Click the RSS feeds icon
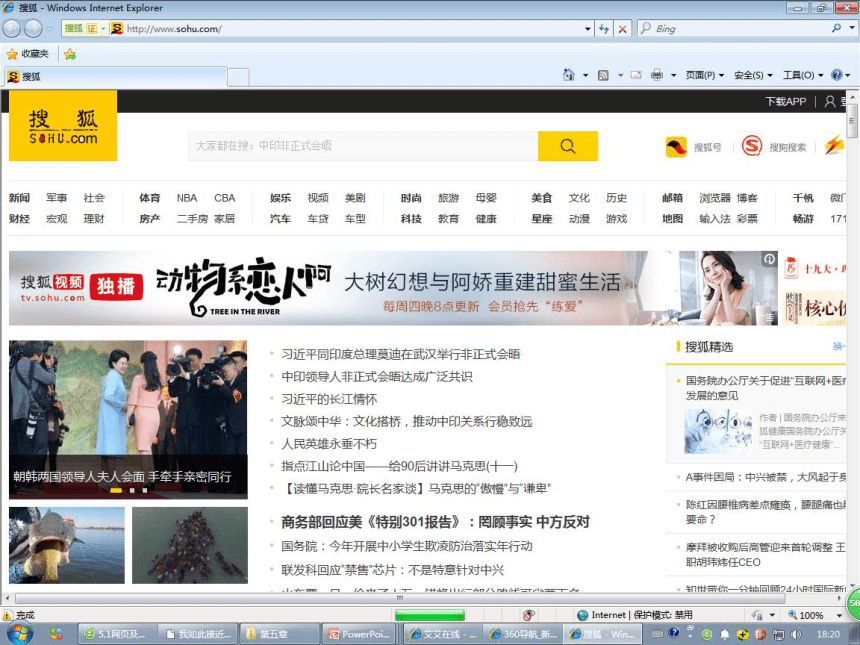This screenshot has height=645, width=860. pyautogui.click(x=603, y=75)
